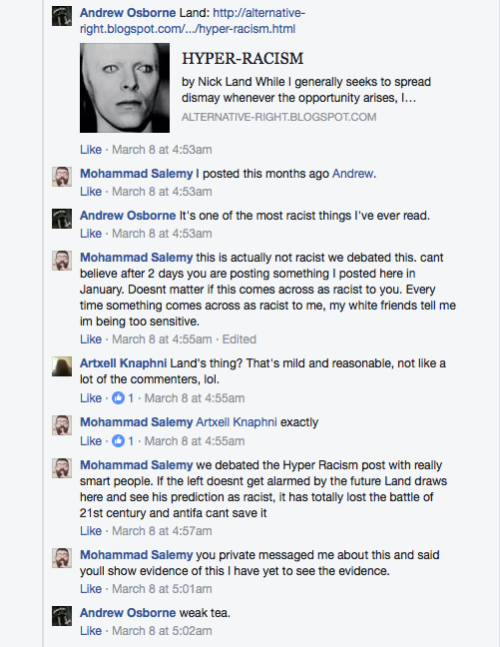The width and height of the screenshot is (500, 647).
Task: Open the 'March 8 at 5:02am' timestamp
Action: click(x=162, y=630)
